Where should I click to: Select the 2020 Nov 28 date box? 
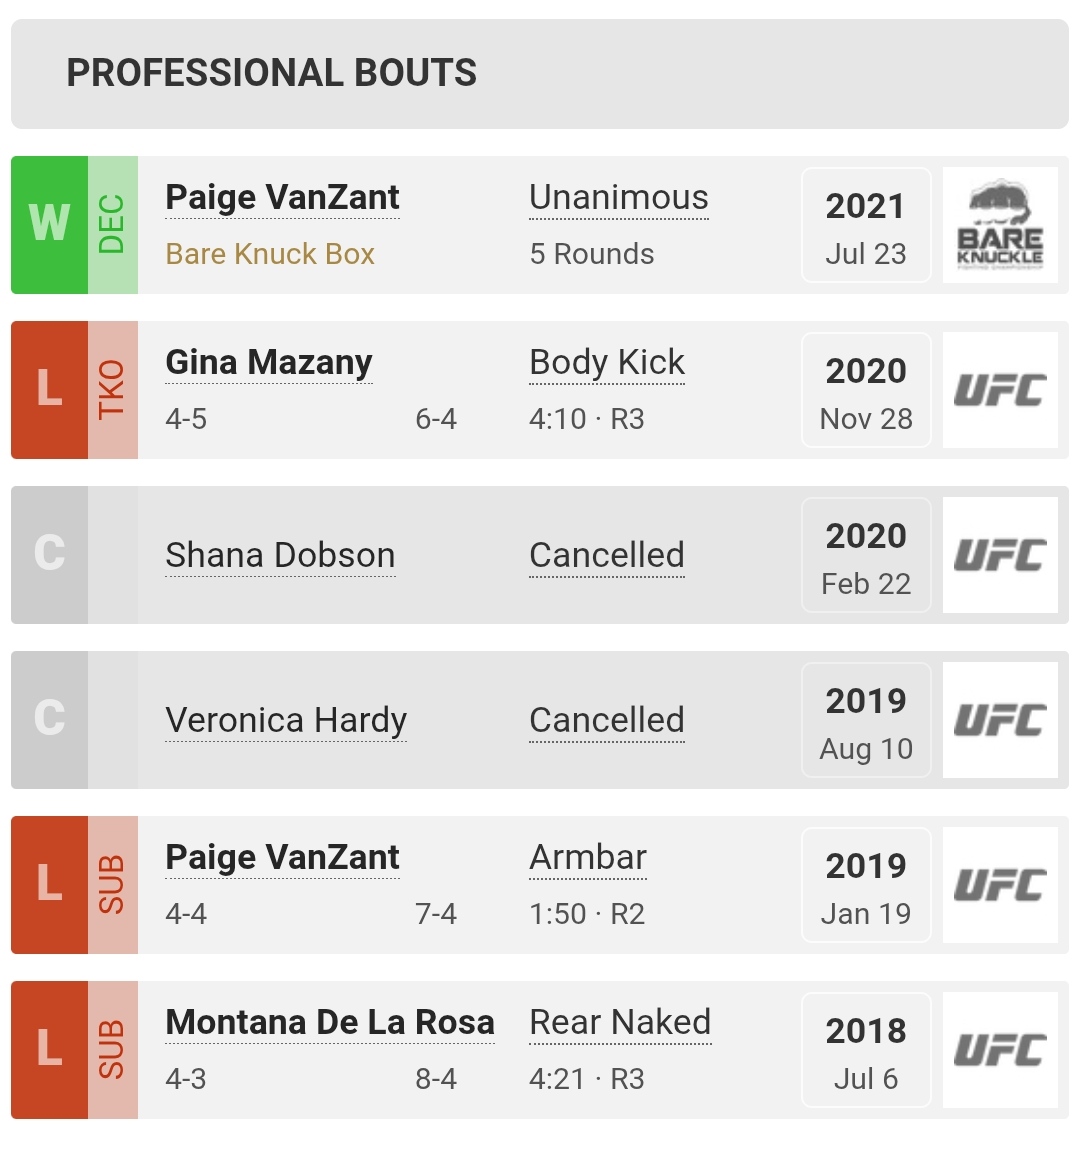pyautogui.click(x=866, y=390)
